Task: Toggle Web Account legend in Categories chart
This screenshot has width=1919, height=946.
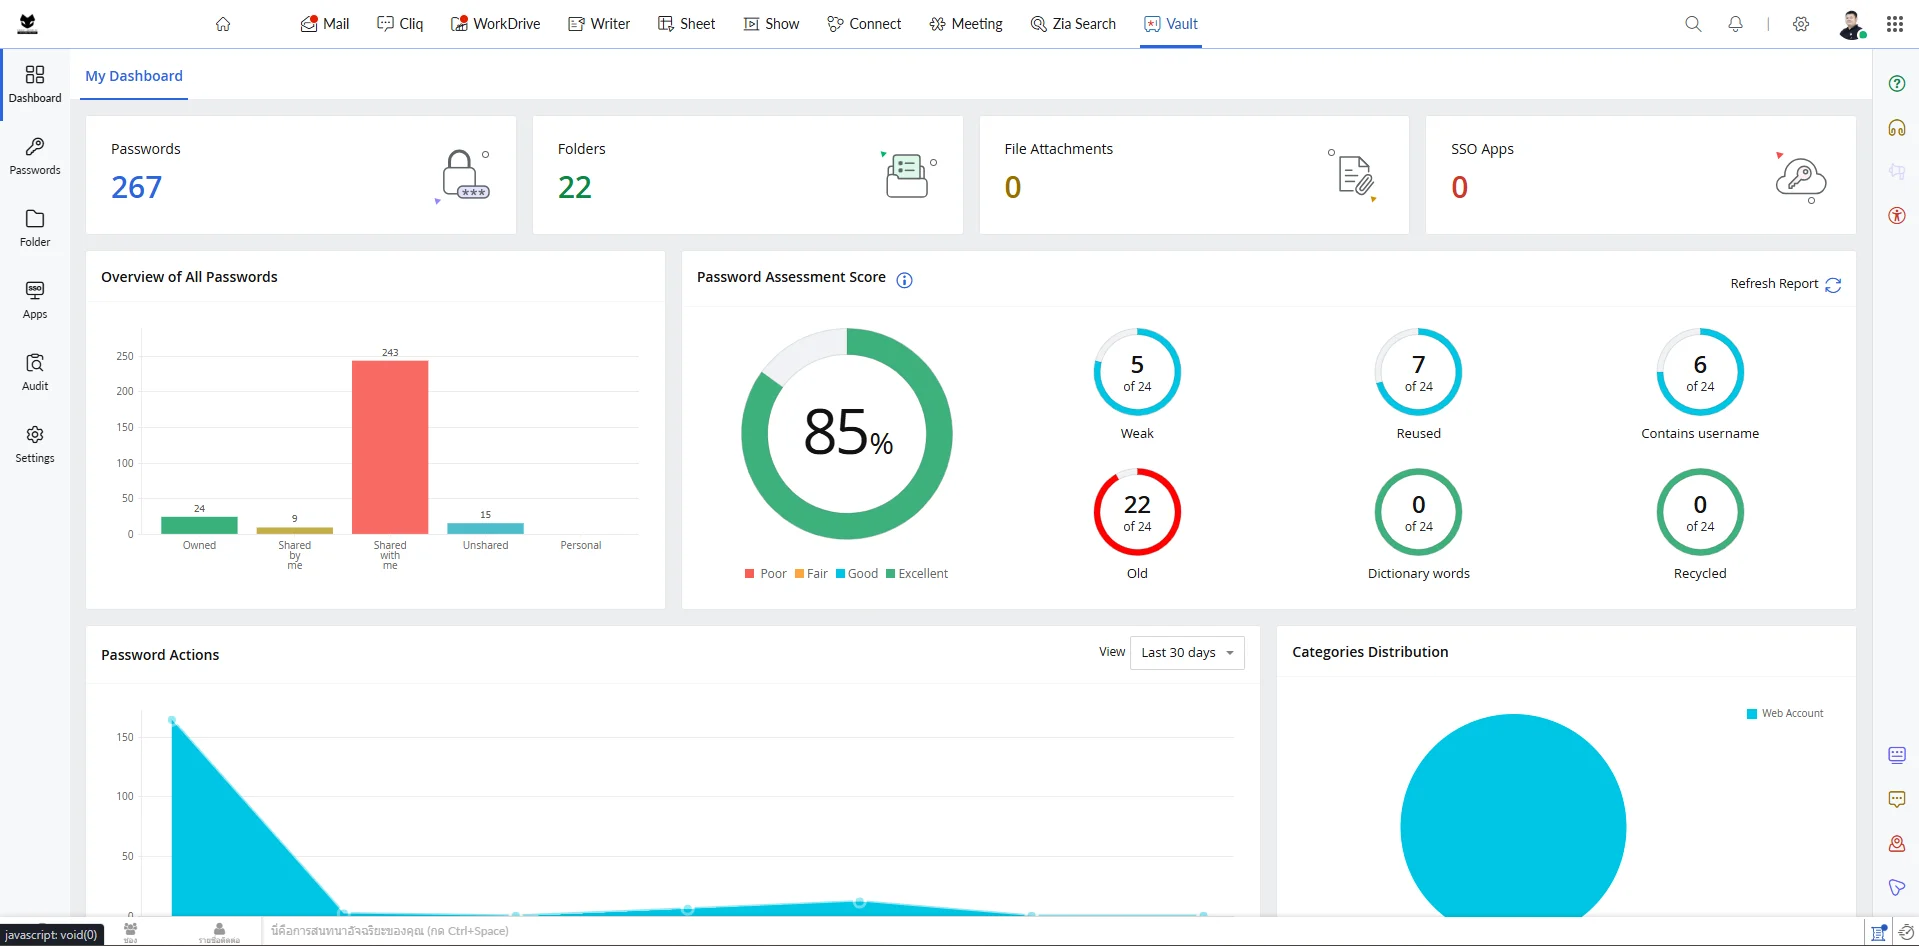Action: coord(1785,714)
